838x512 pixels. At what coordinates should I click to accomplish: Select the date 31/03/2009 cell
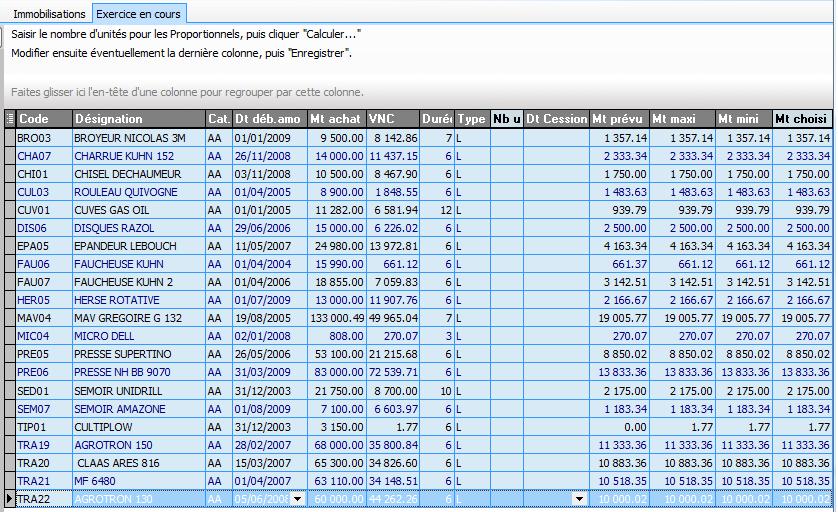[x=269, y=372]
